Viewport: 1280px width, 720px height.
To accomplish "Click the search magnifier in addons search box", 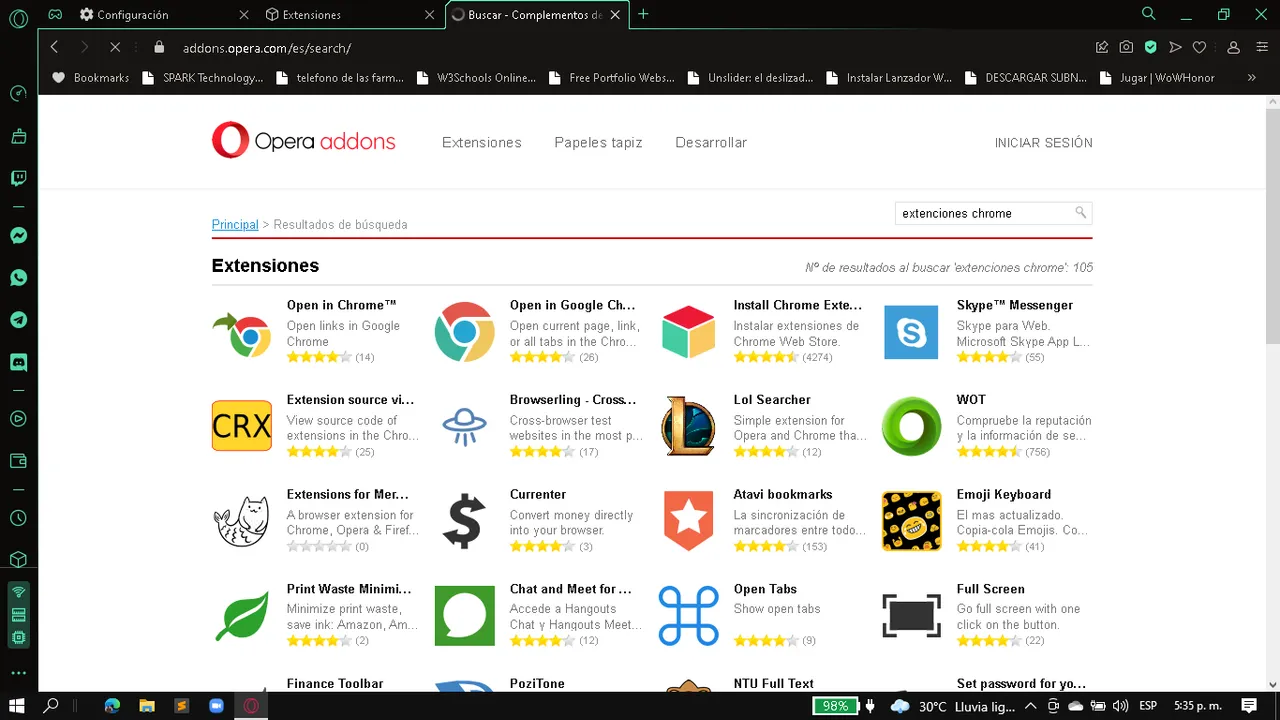I will (x=1080, y=213).
